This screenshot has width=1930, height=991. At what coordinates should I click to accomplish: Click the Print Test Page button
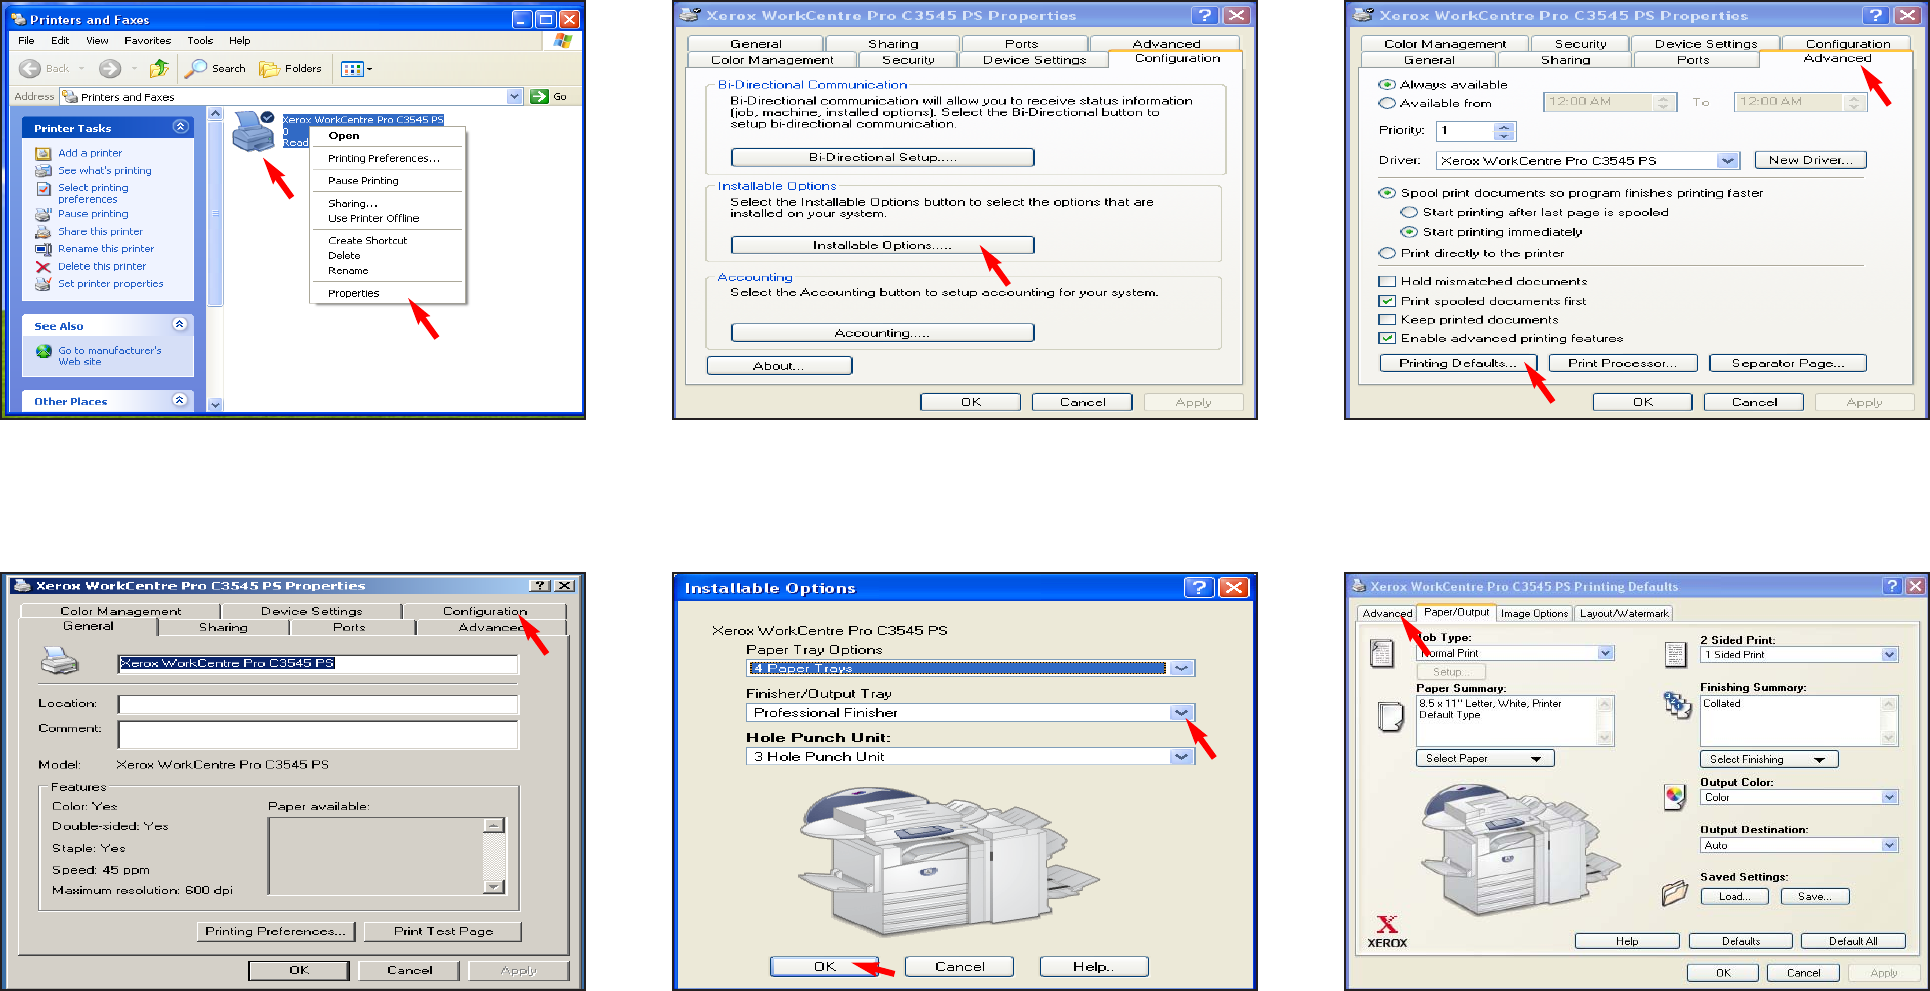pyautogui.click(x=443, y=931)
